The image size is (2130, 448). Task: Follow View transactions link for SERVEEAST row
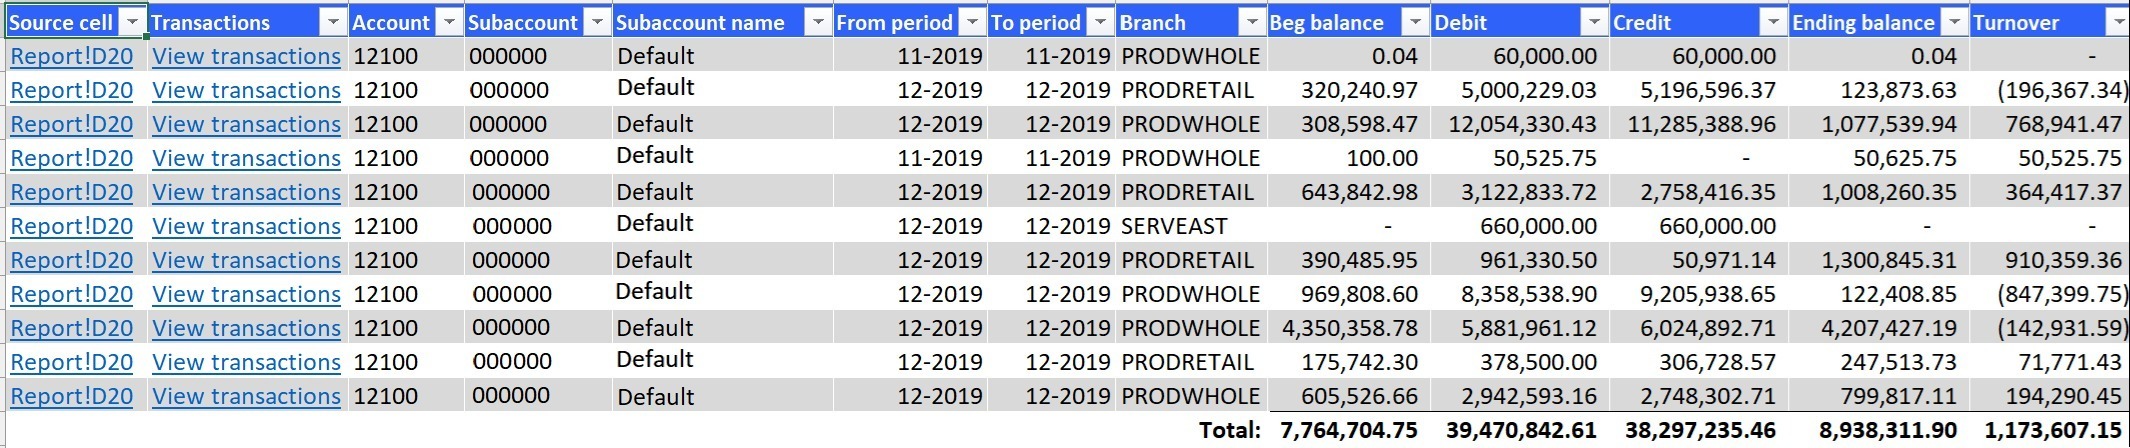point(246,226)
